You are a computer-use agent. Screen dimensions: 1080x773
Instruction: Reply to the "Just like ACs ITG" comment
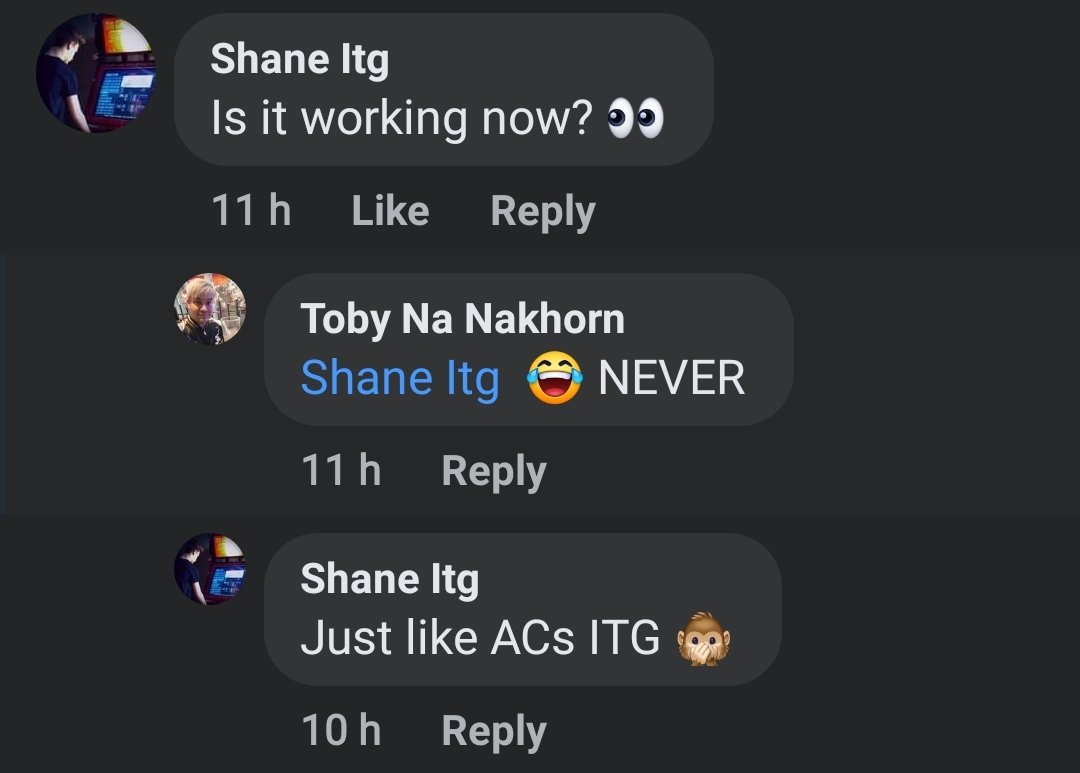pyautogui.click(x=494, y=730)
